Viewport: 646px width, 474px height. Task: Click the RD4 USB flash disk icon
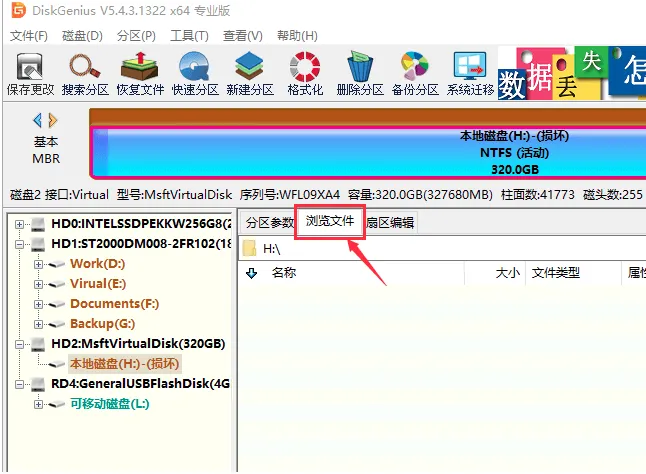38,384
